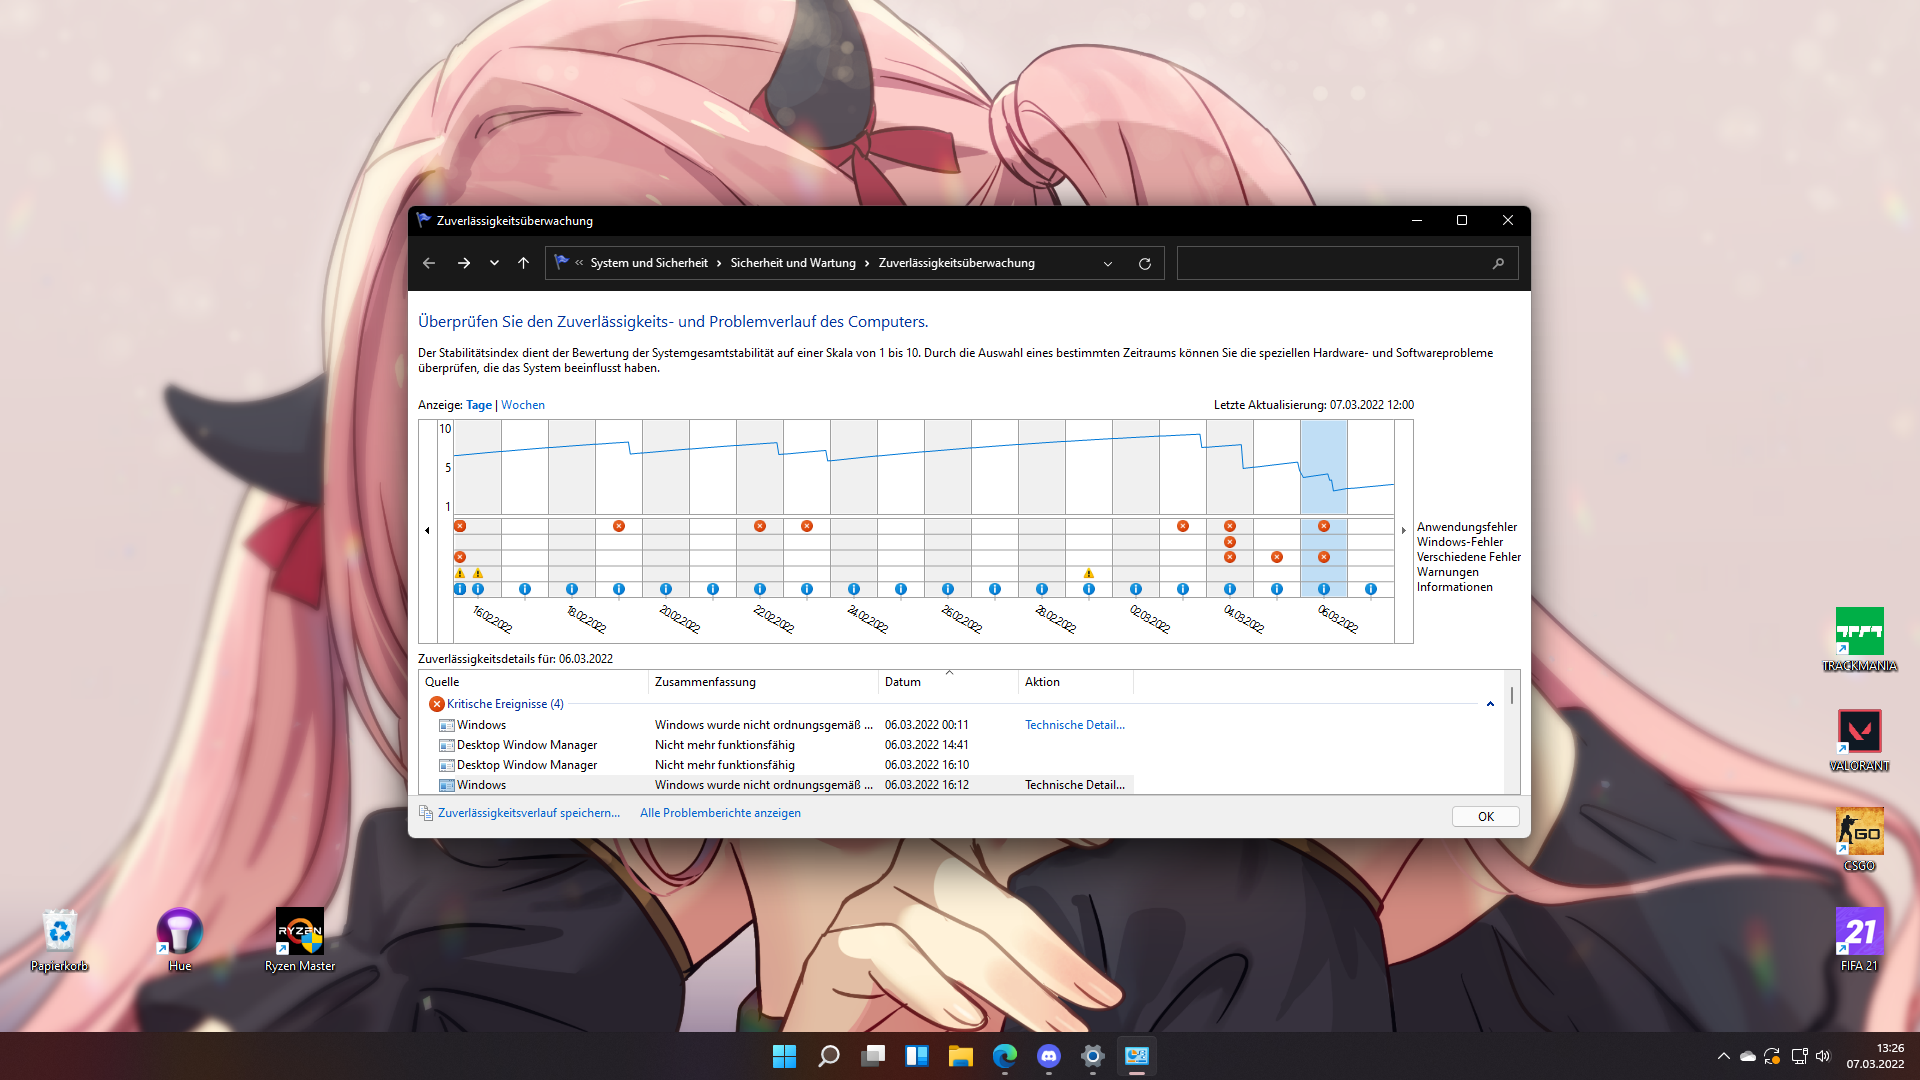
Task: Click application failure icon on 06.03.2022
Action: (1324, 526)
